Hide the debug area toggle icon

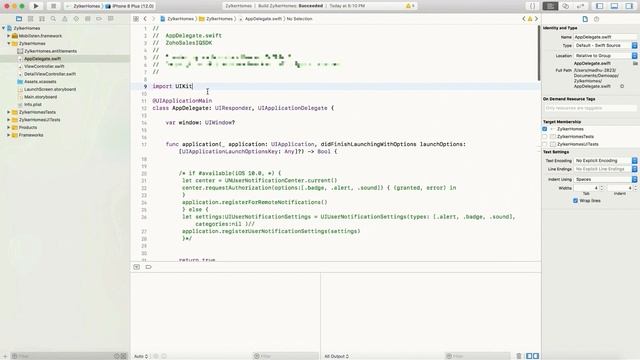137,267
